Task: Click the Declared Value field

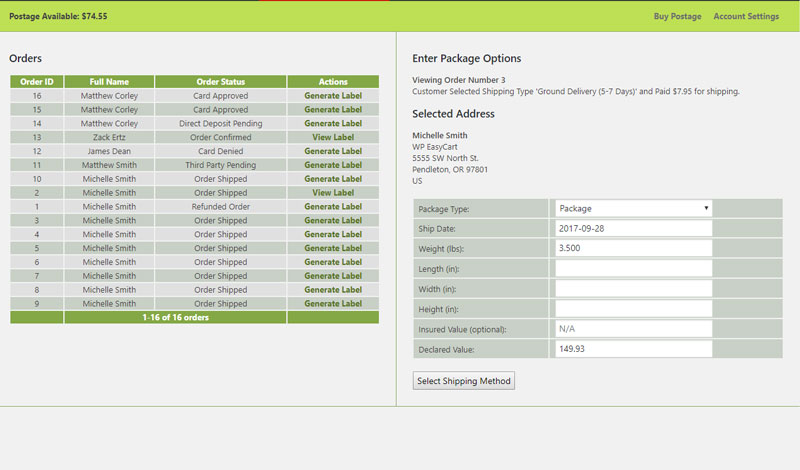Action: click(x=634, y=349)
